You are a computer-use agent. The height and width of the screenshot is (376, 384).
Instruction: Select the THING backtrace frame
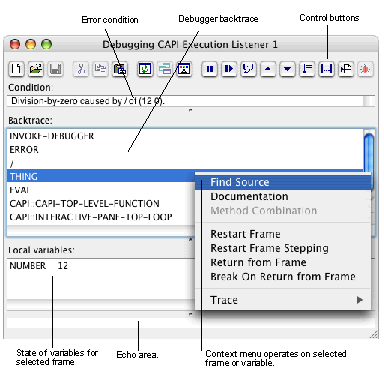coord(101,176)
